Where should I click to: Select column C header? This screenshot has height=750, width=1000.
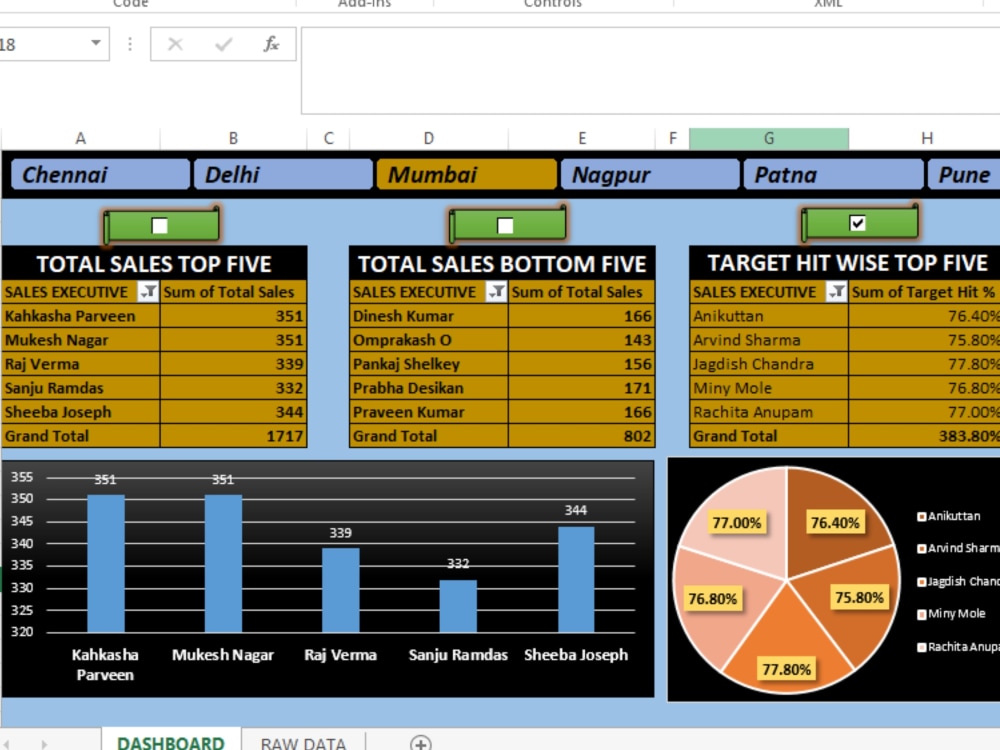click(x=328, y=138)
